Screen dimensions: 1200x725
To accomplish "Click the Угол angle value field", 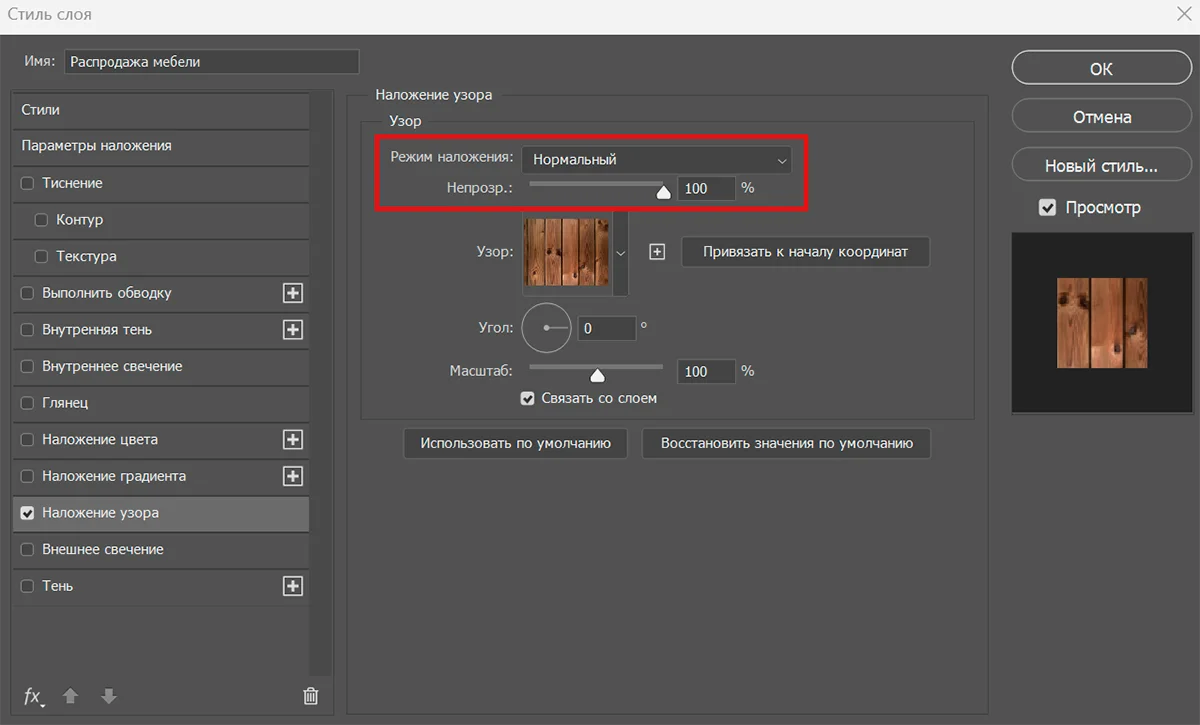I will (607, 328).
